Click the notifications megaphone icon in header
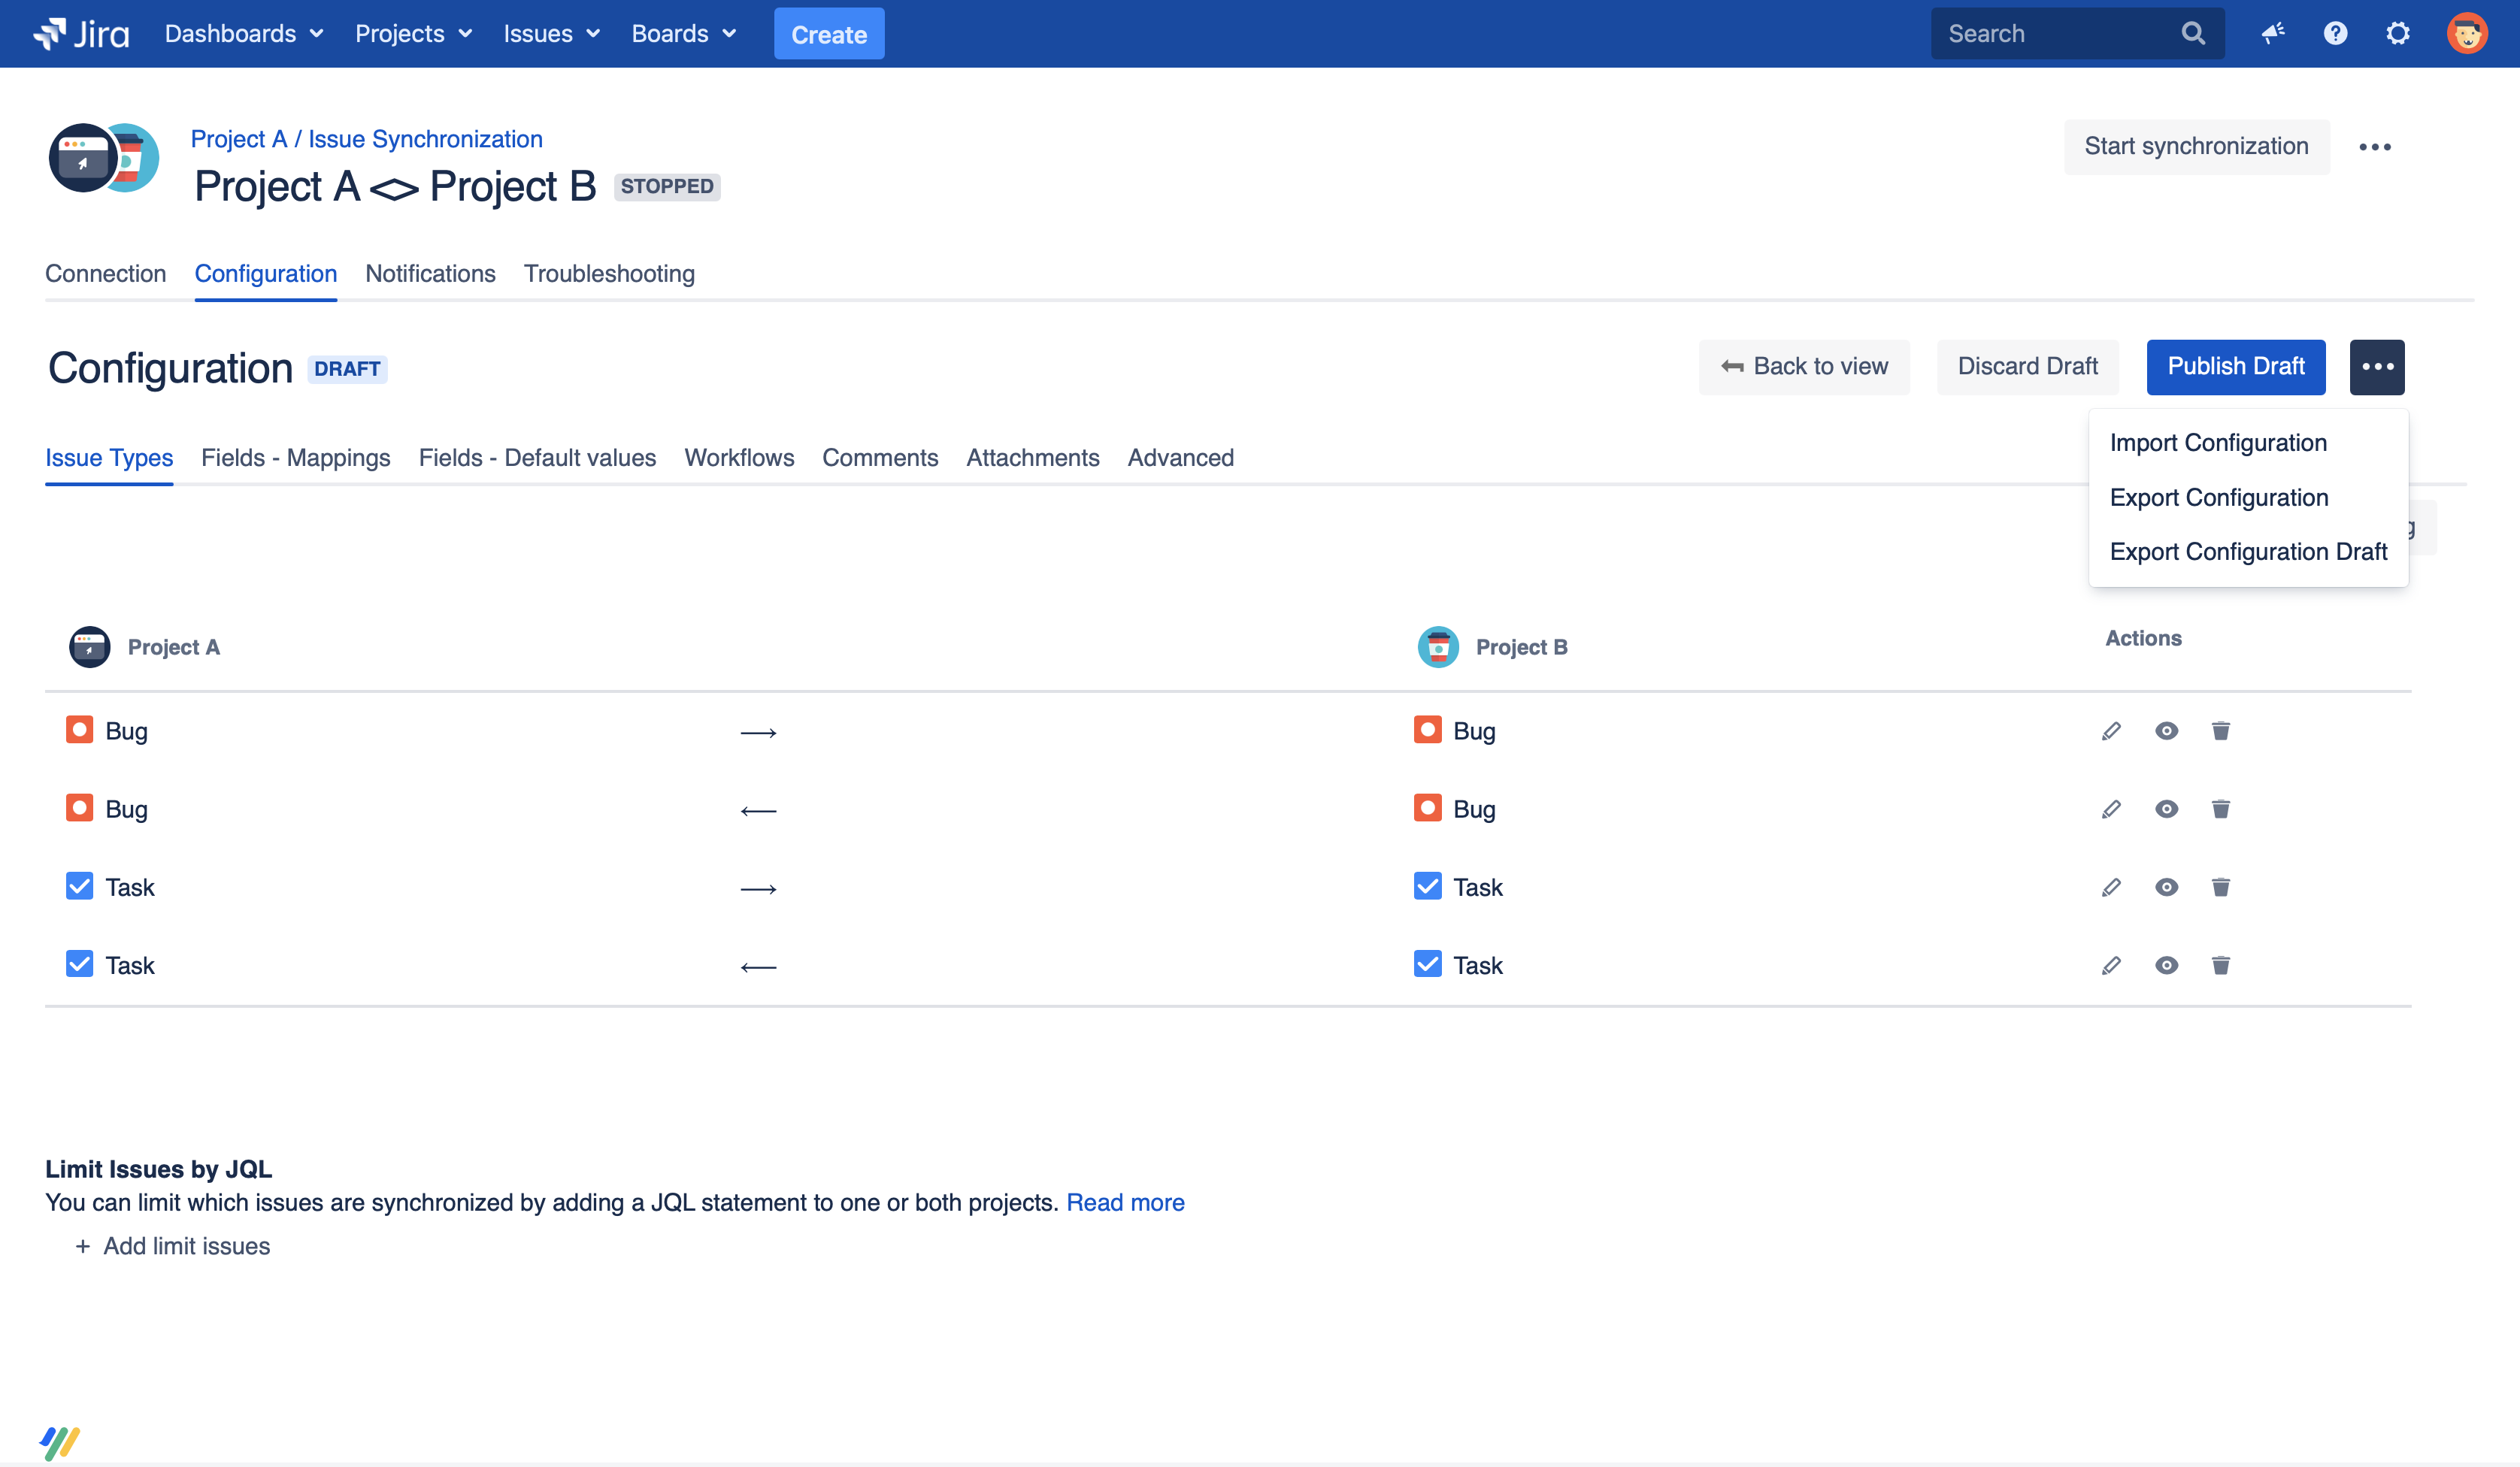Image resolution: width=2520 pixels, height=1467 pixels. tap(2273, 34)
